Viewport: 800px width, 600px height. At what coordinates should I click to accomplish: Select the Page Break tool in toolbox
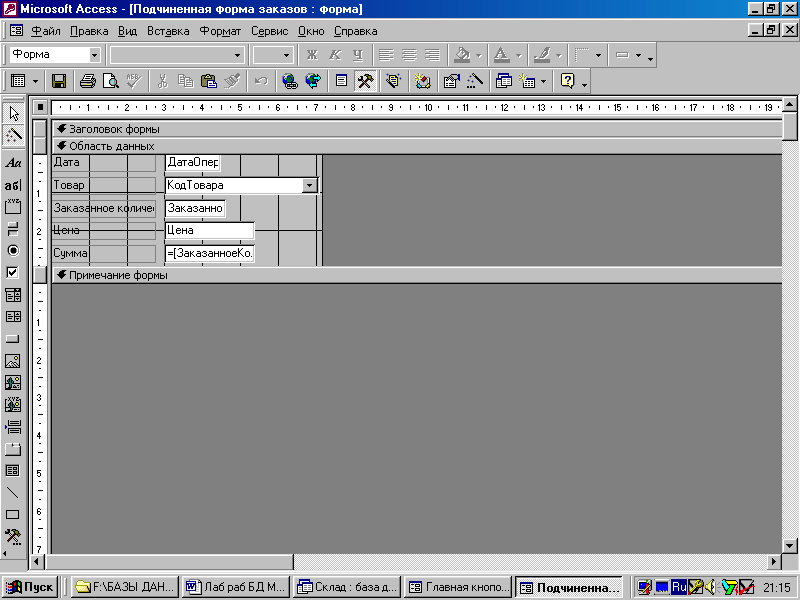(13, 427)
